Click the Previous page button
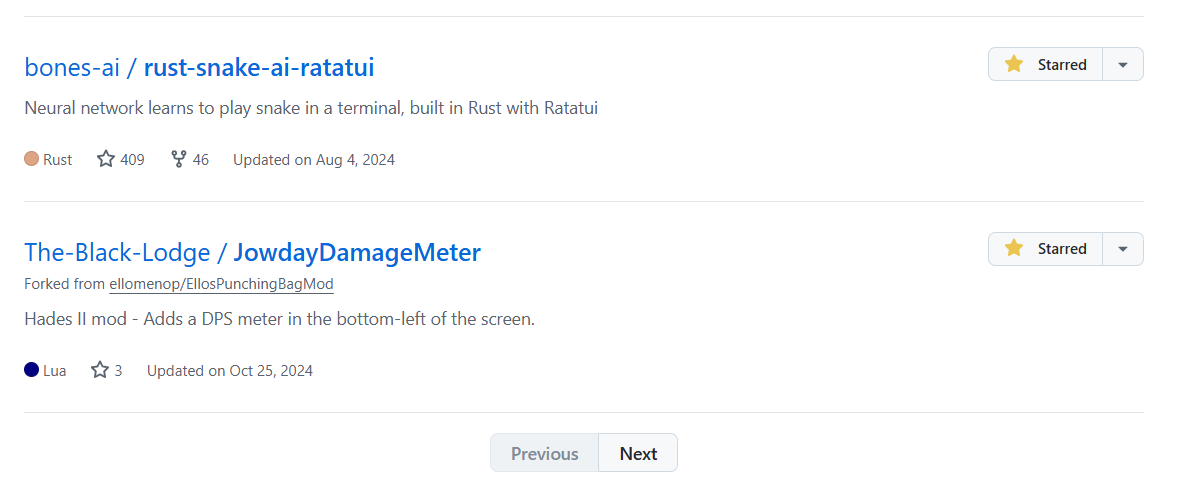This screenshot has width=1184, height=486. [545, 453]
